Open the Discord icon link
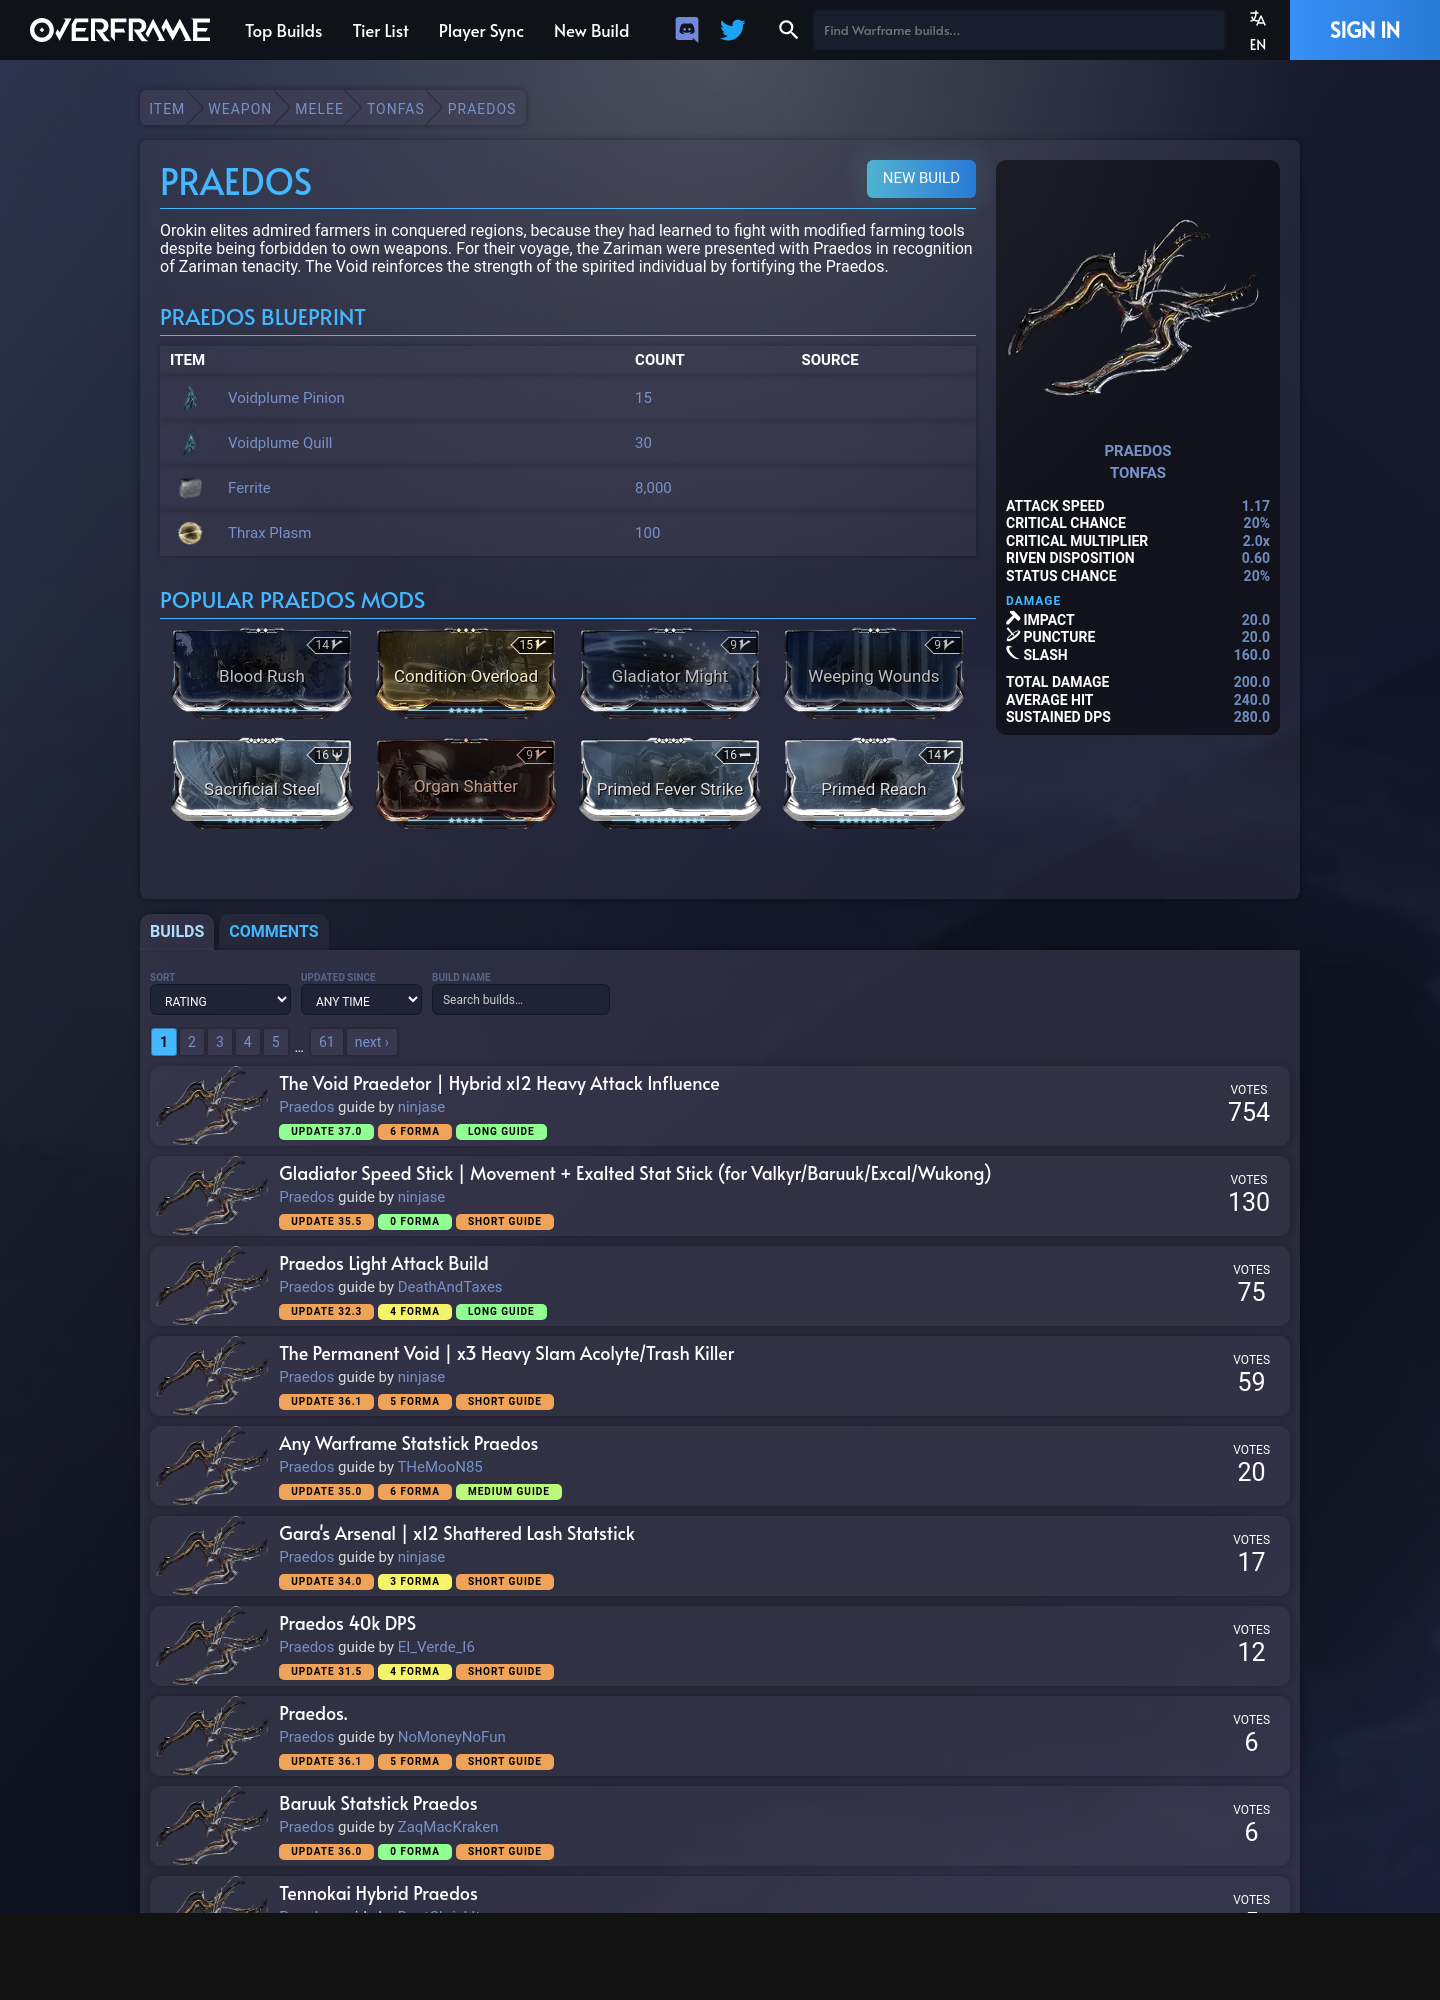Image resolution: width=1440 pixels, height=2000 pixels. 687,30
